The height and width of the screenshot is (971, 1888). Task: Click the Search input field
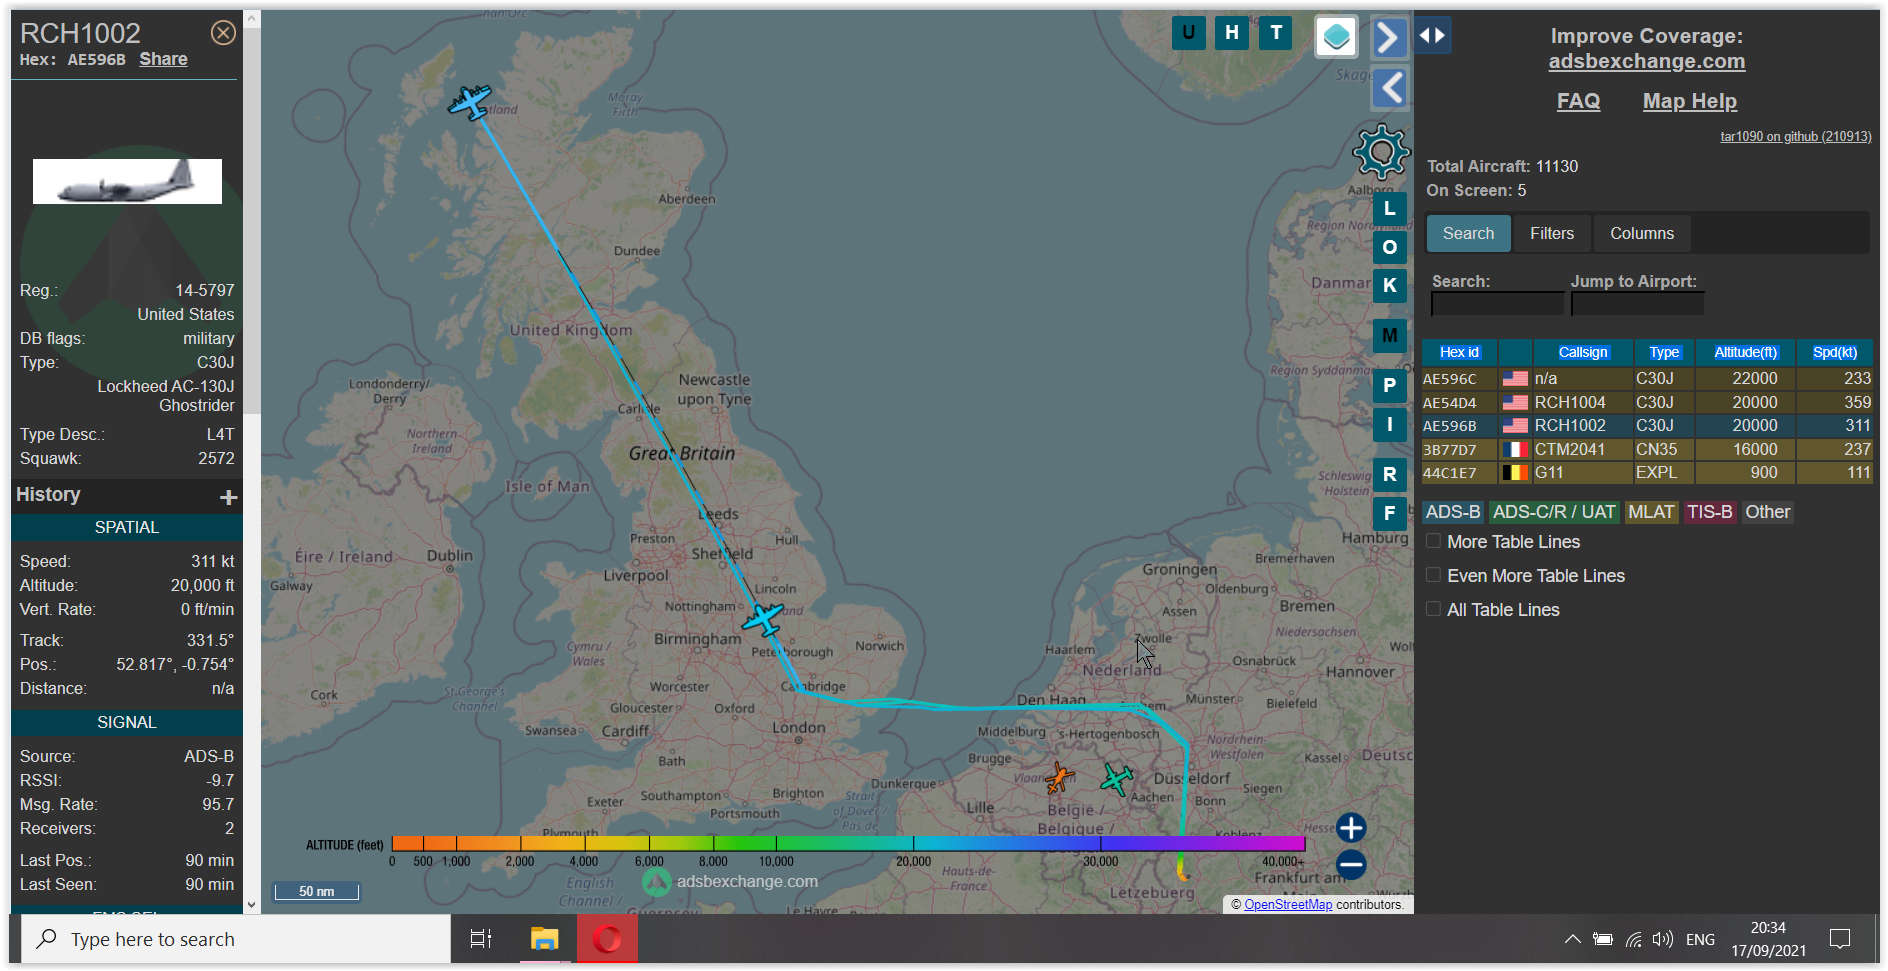tap(1497, 304)
